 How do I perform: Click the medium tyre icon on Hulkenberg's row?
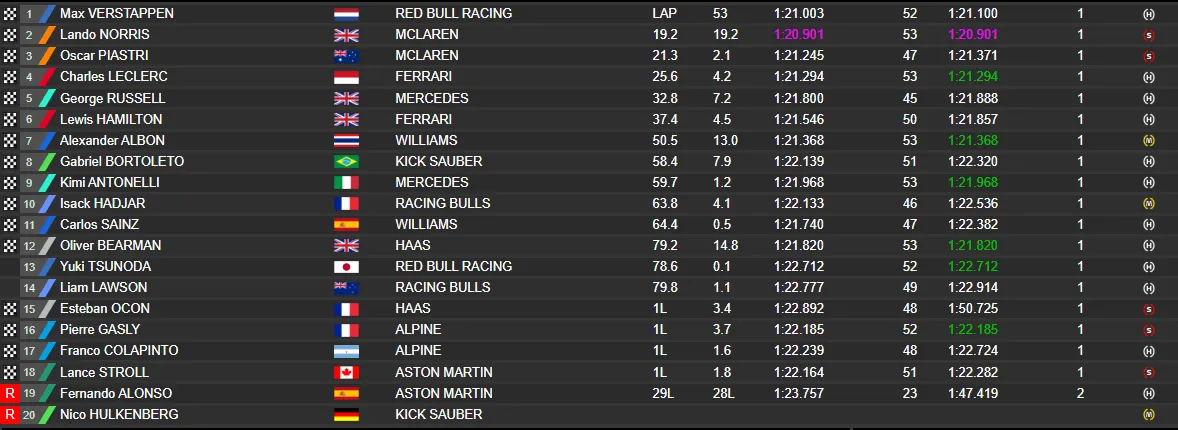[1148, 413]
